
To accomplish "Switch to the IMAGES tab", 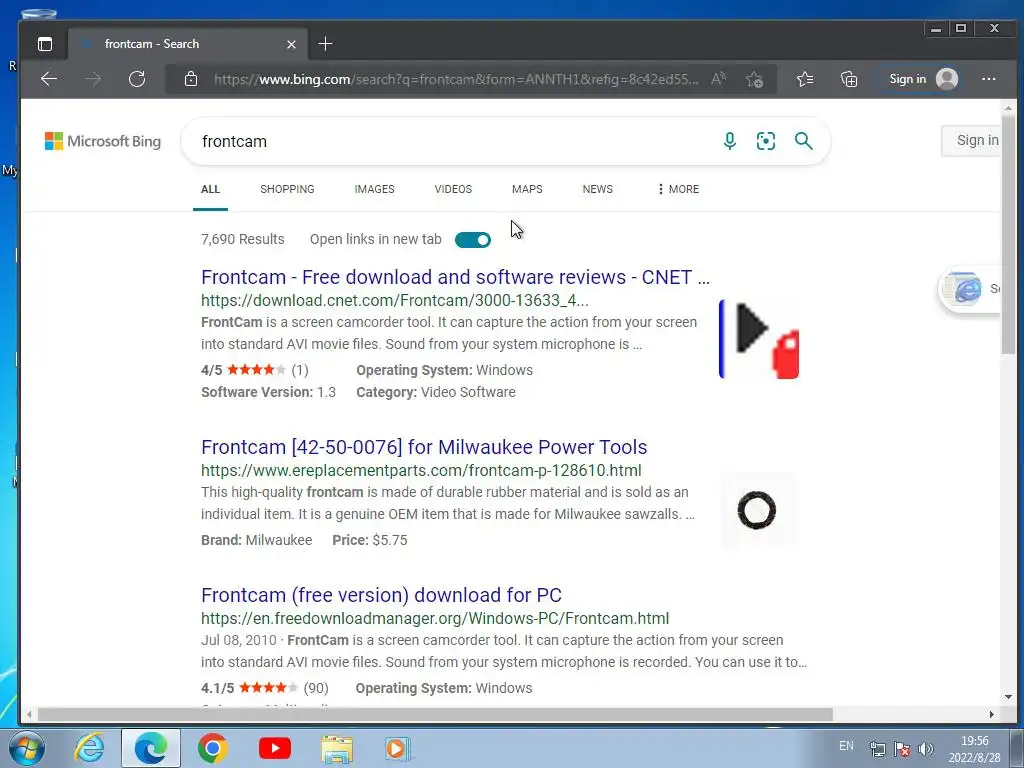I will 374,189.
